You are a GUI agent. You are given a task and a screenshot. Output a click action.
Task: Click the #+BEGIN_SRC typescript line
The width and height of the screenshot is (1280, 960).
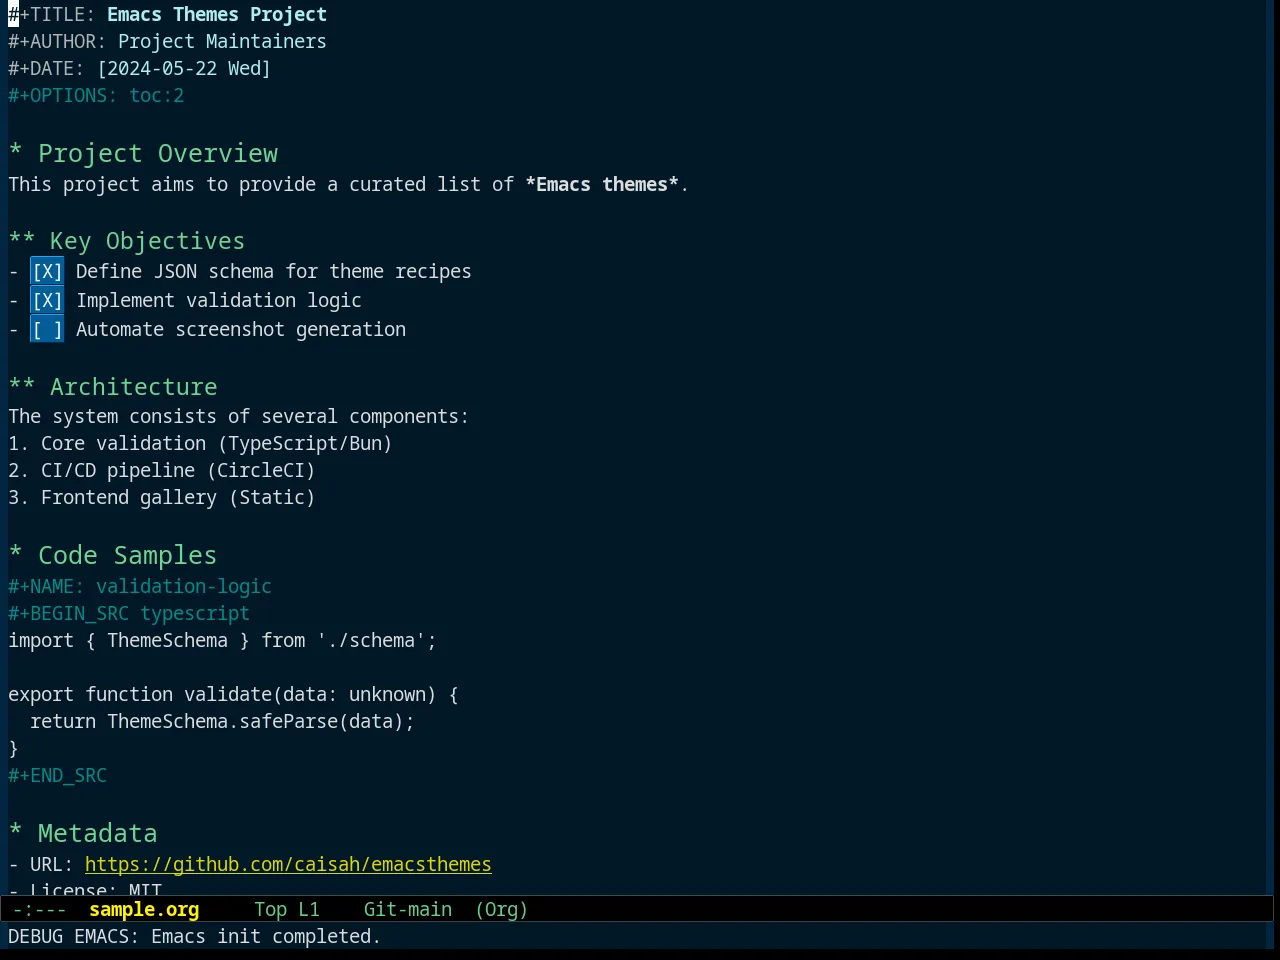click(129, 613)
